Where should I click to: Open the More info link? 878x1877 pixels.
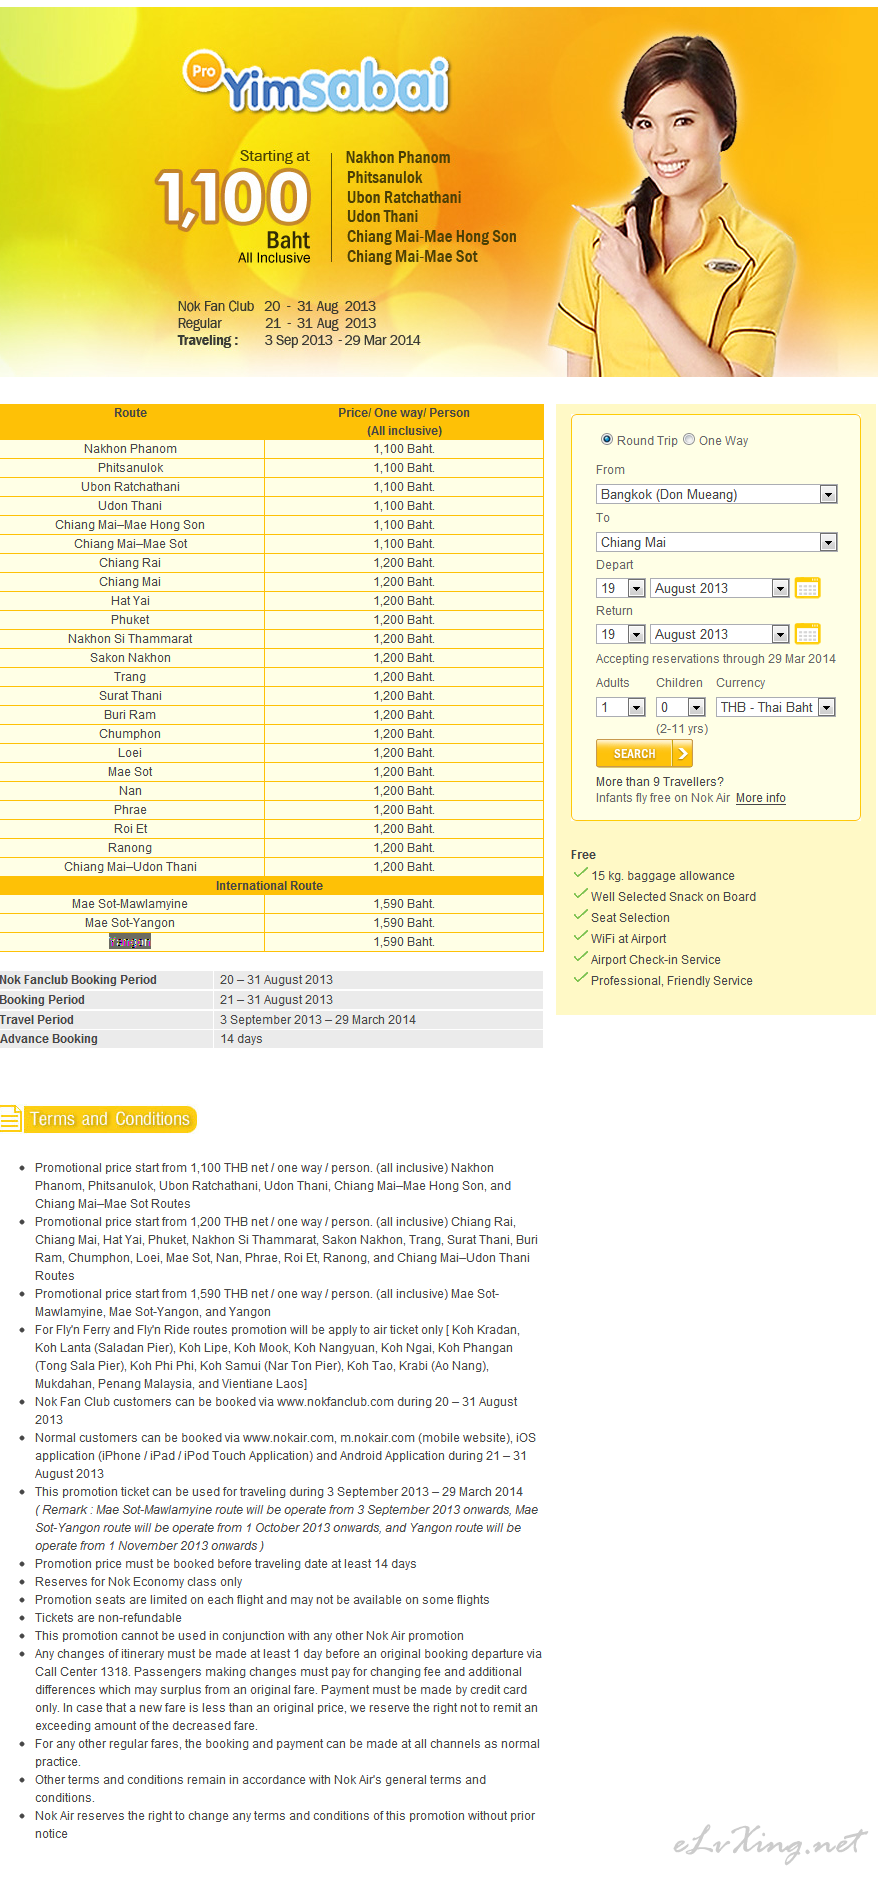761,798
